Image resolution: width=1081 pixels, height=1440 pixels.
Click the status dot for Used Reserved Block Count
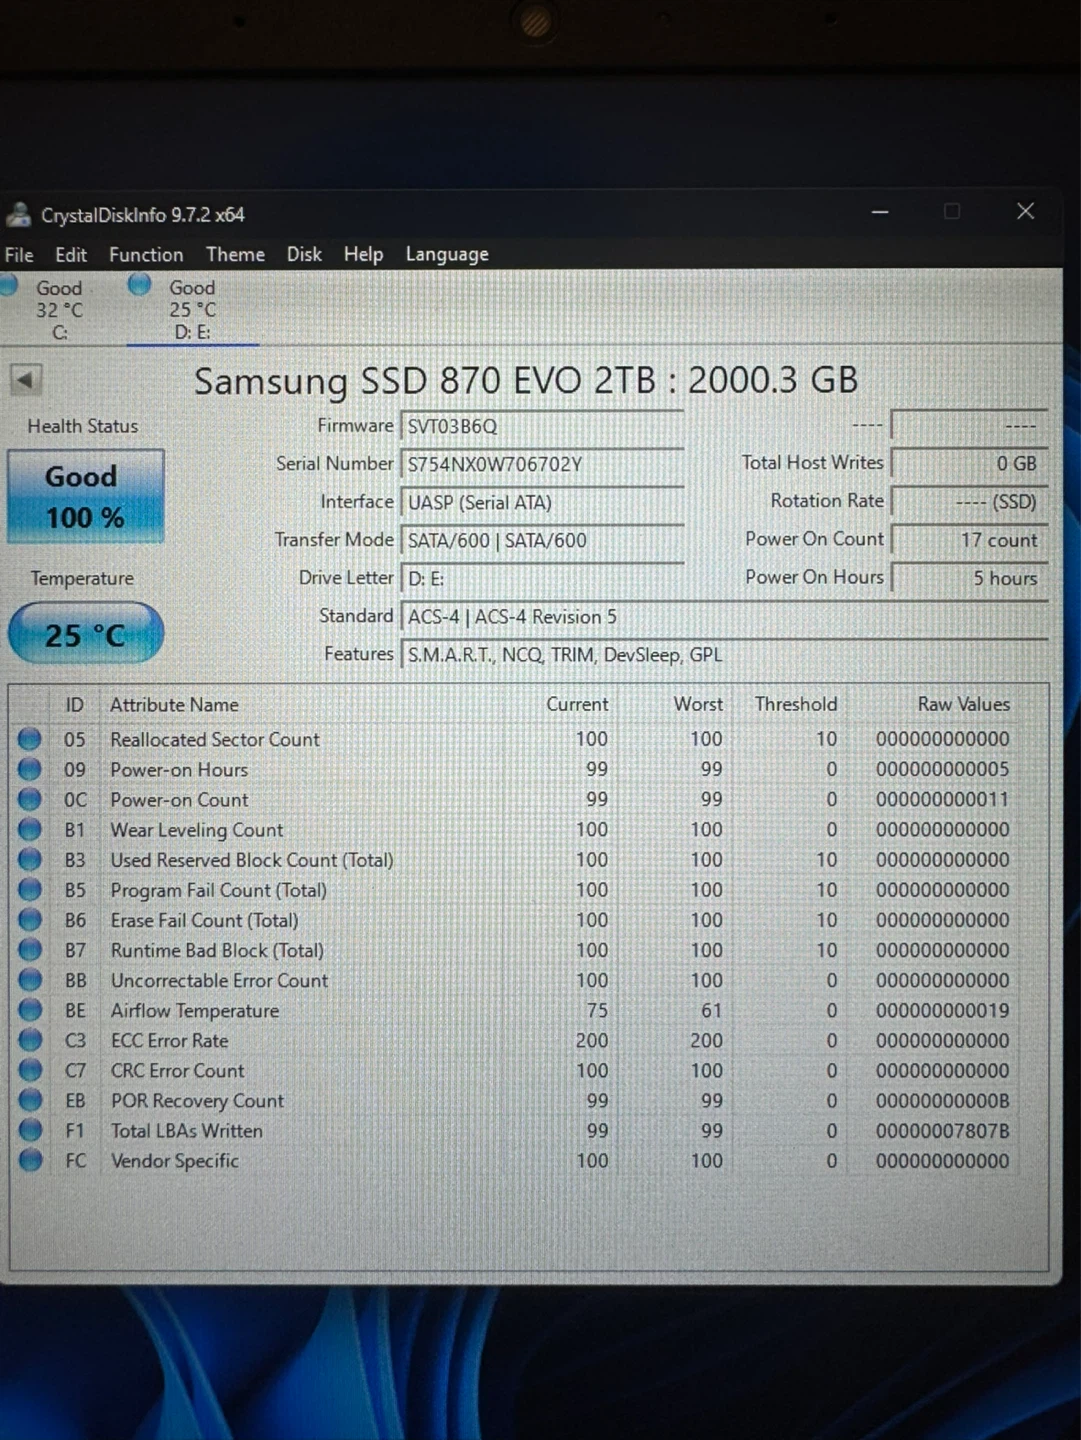click(x=30, y=859)
